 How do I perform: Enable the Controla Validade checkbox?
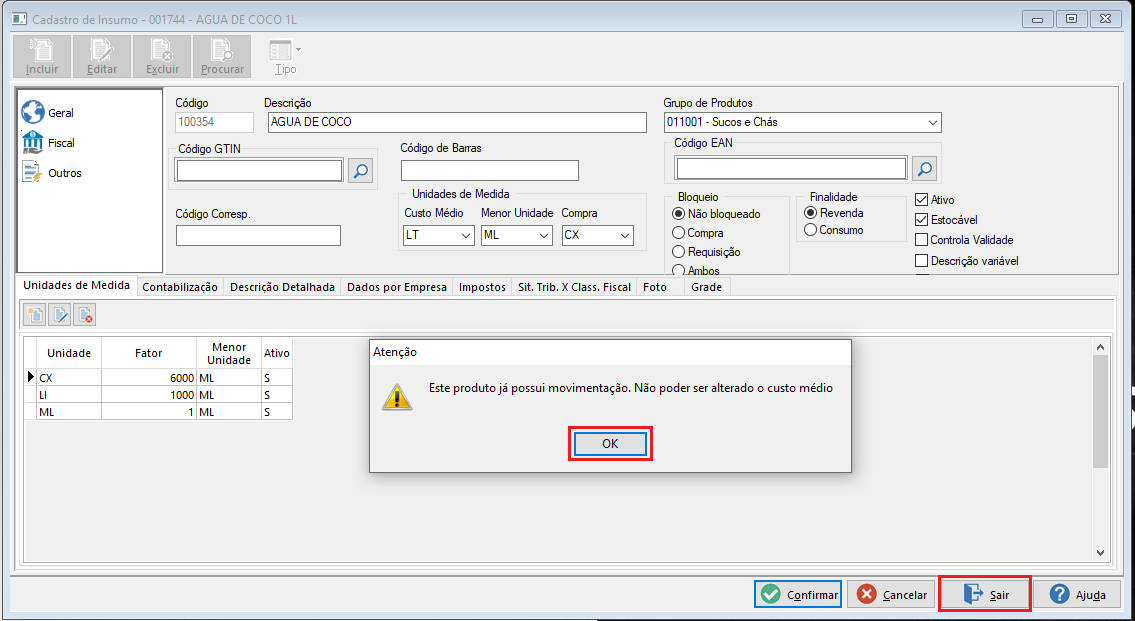click(x=921, y=240)
